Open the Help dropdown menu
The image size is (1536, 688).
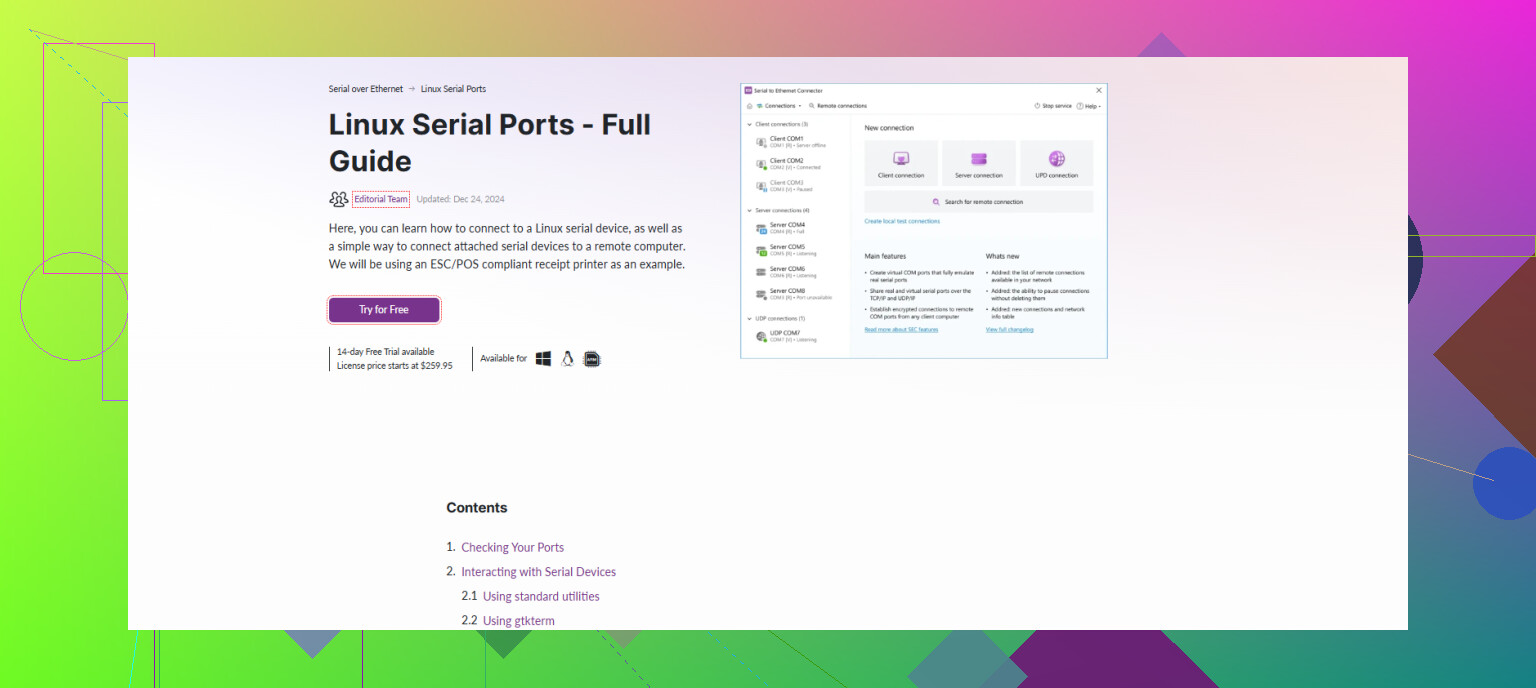(x=1088, y=106)
